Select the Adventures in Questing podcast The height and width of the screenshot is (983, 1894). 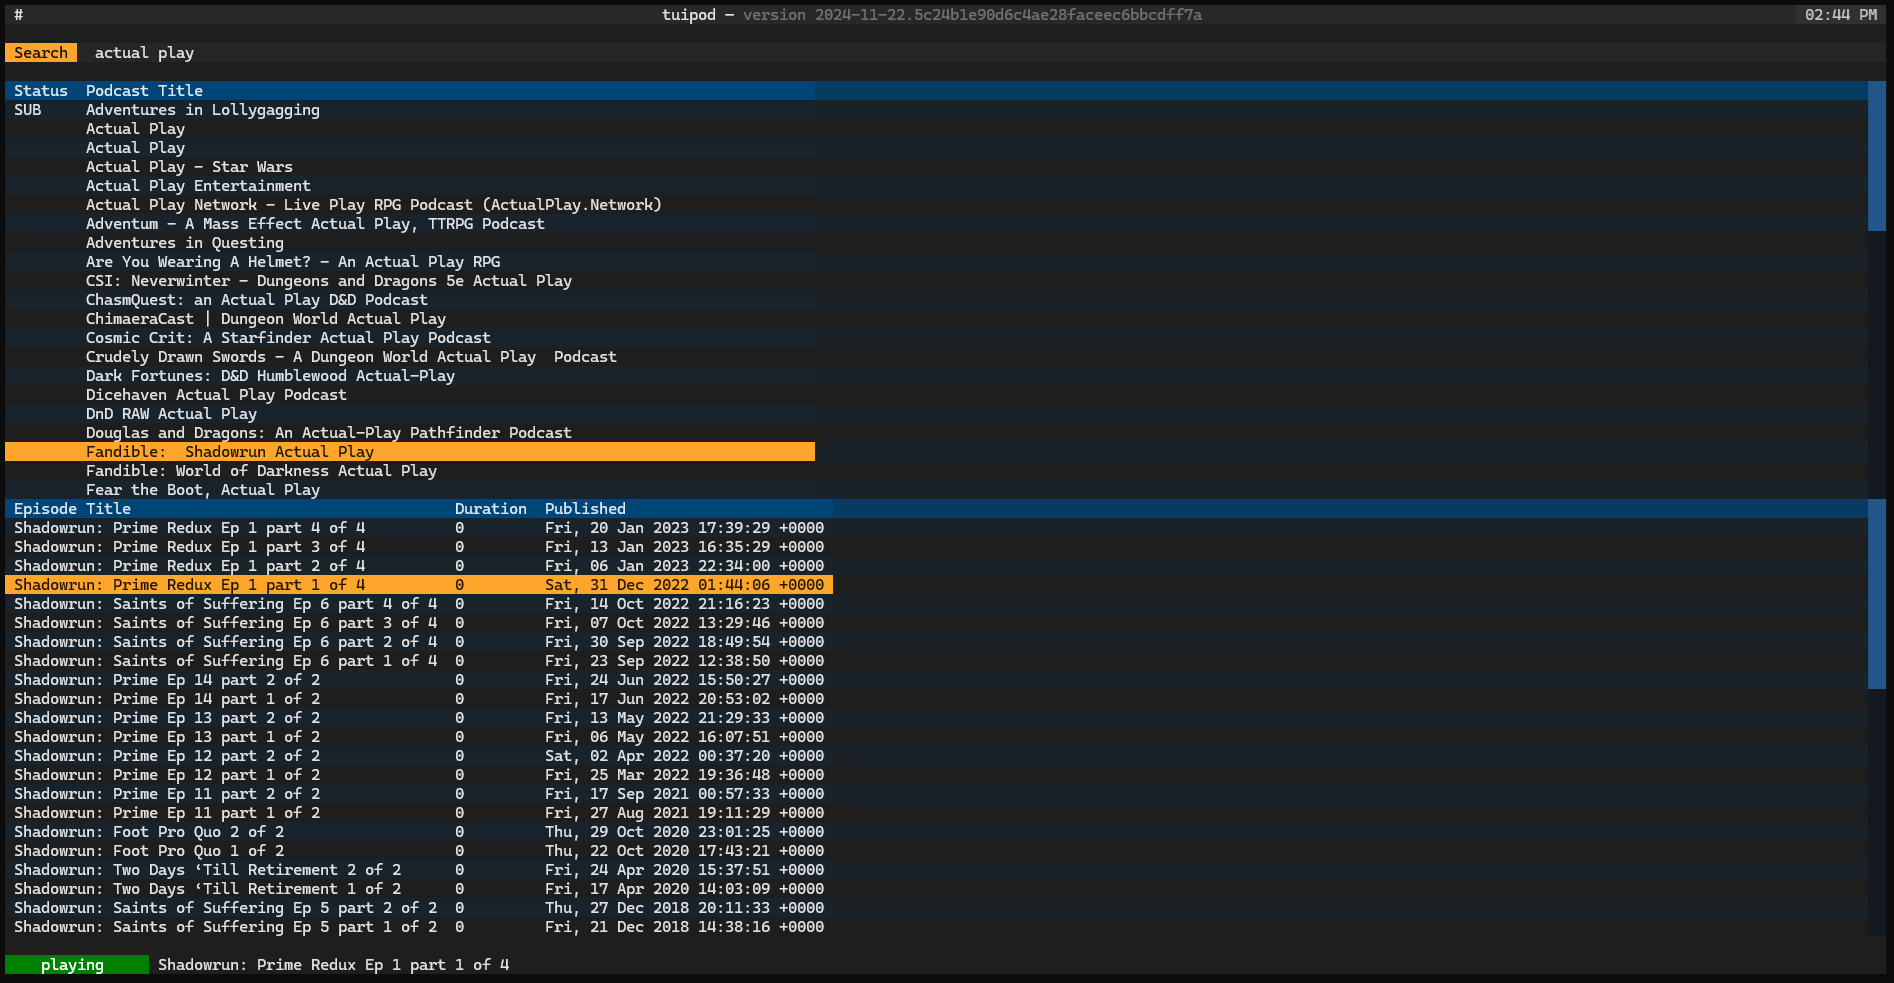coord(410,243)
